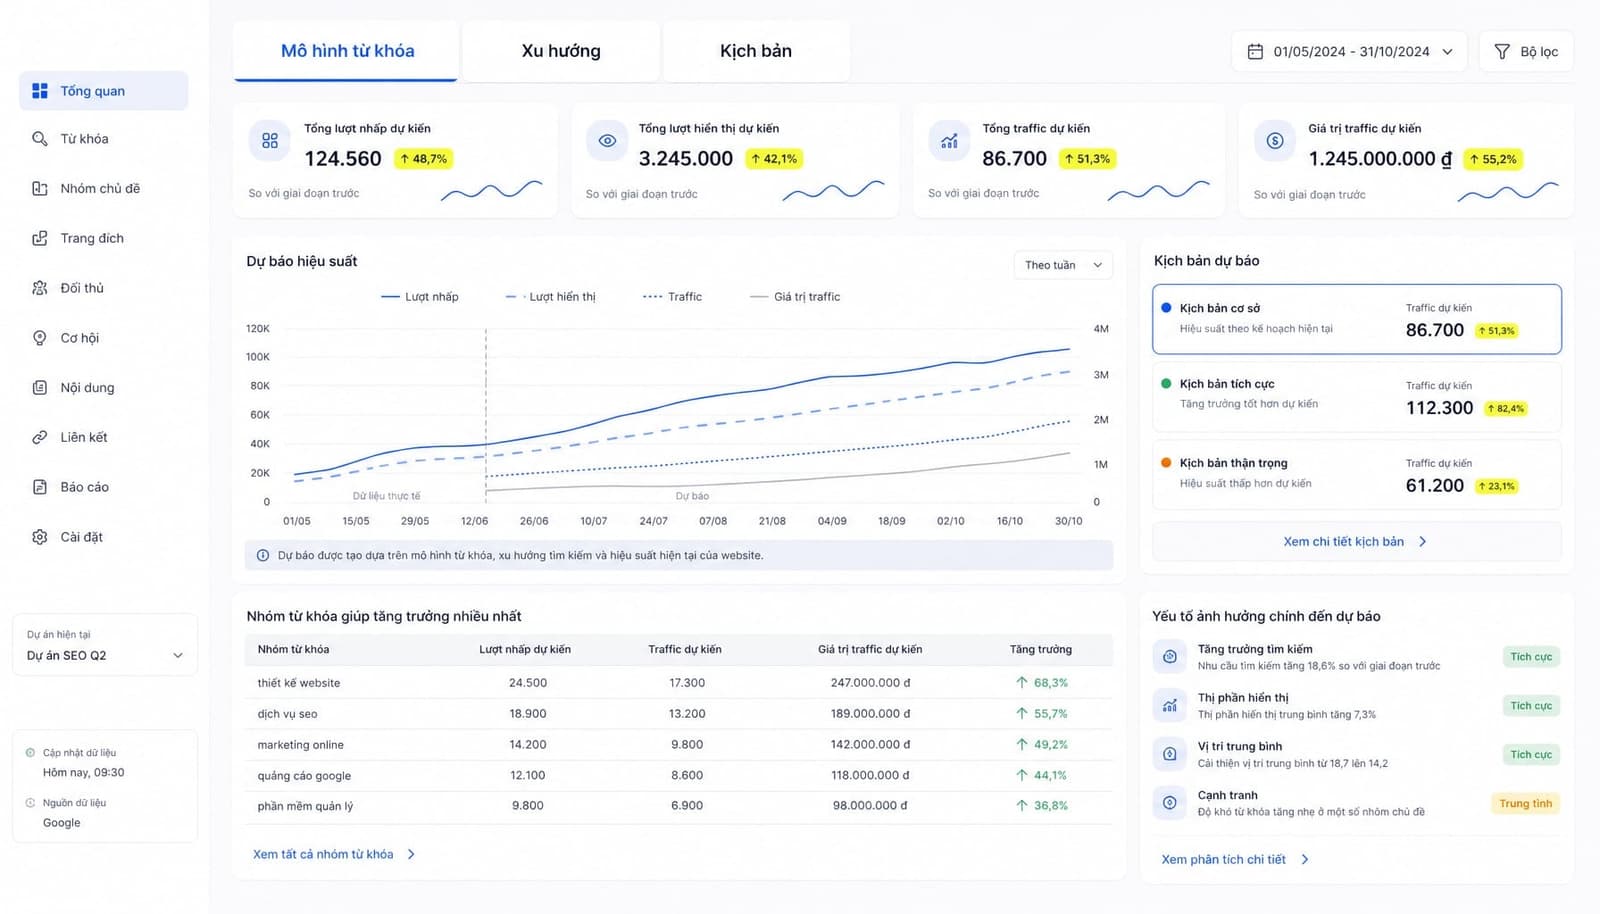Click the Báo cáo document icon
Screen dimensions: 1600x914
(40, 487)
